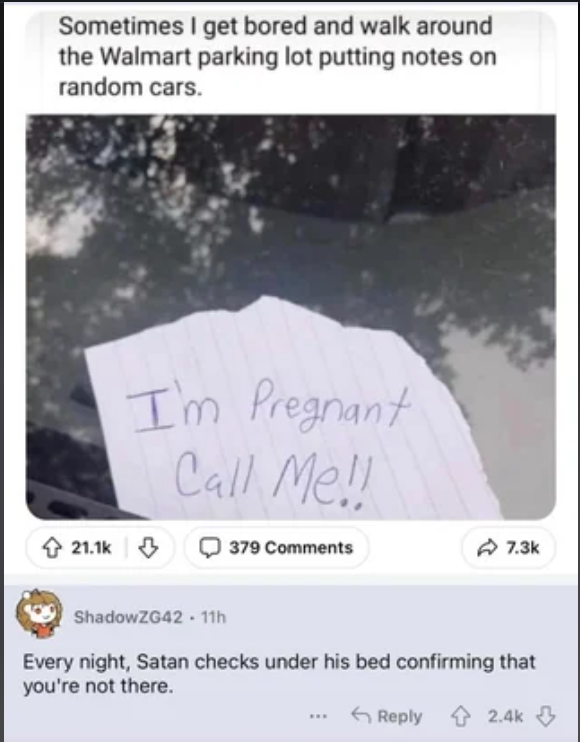
Task: Click the post title about Walmart notes
Action: [277, 56]
